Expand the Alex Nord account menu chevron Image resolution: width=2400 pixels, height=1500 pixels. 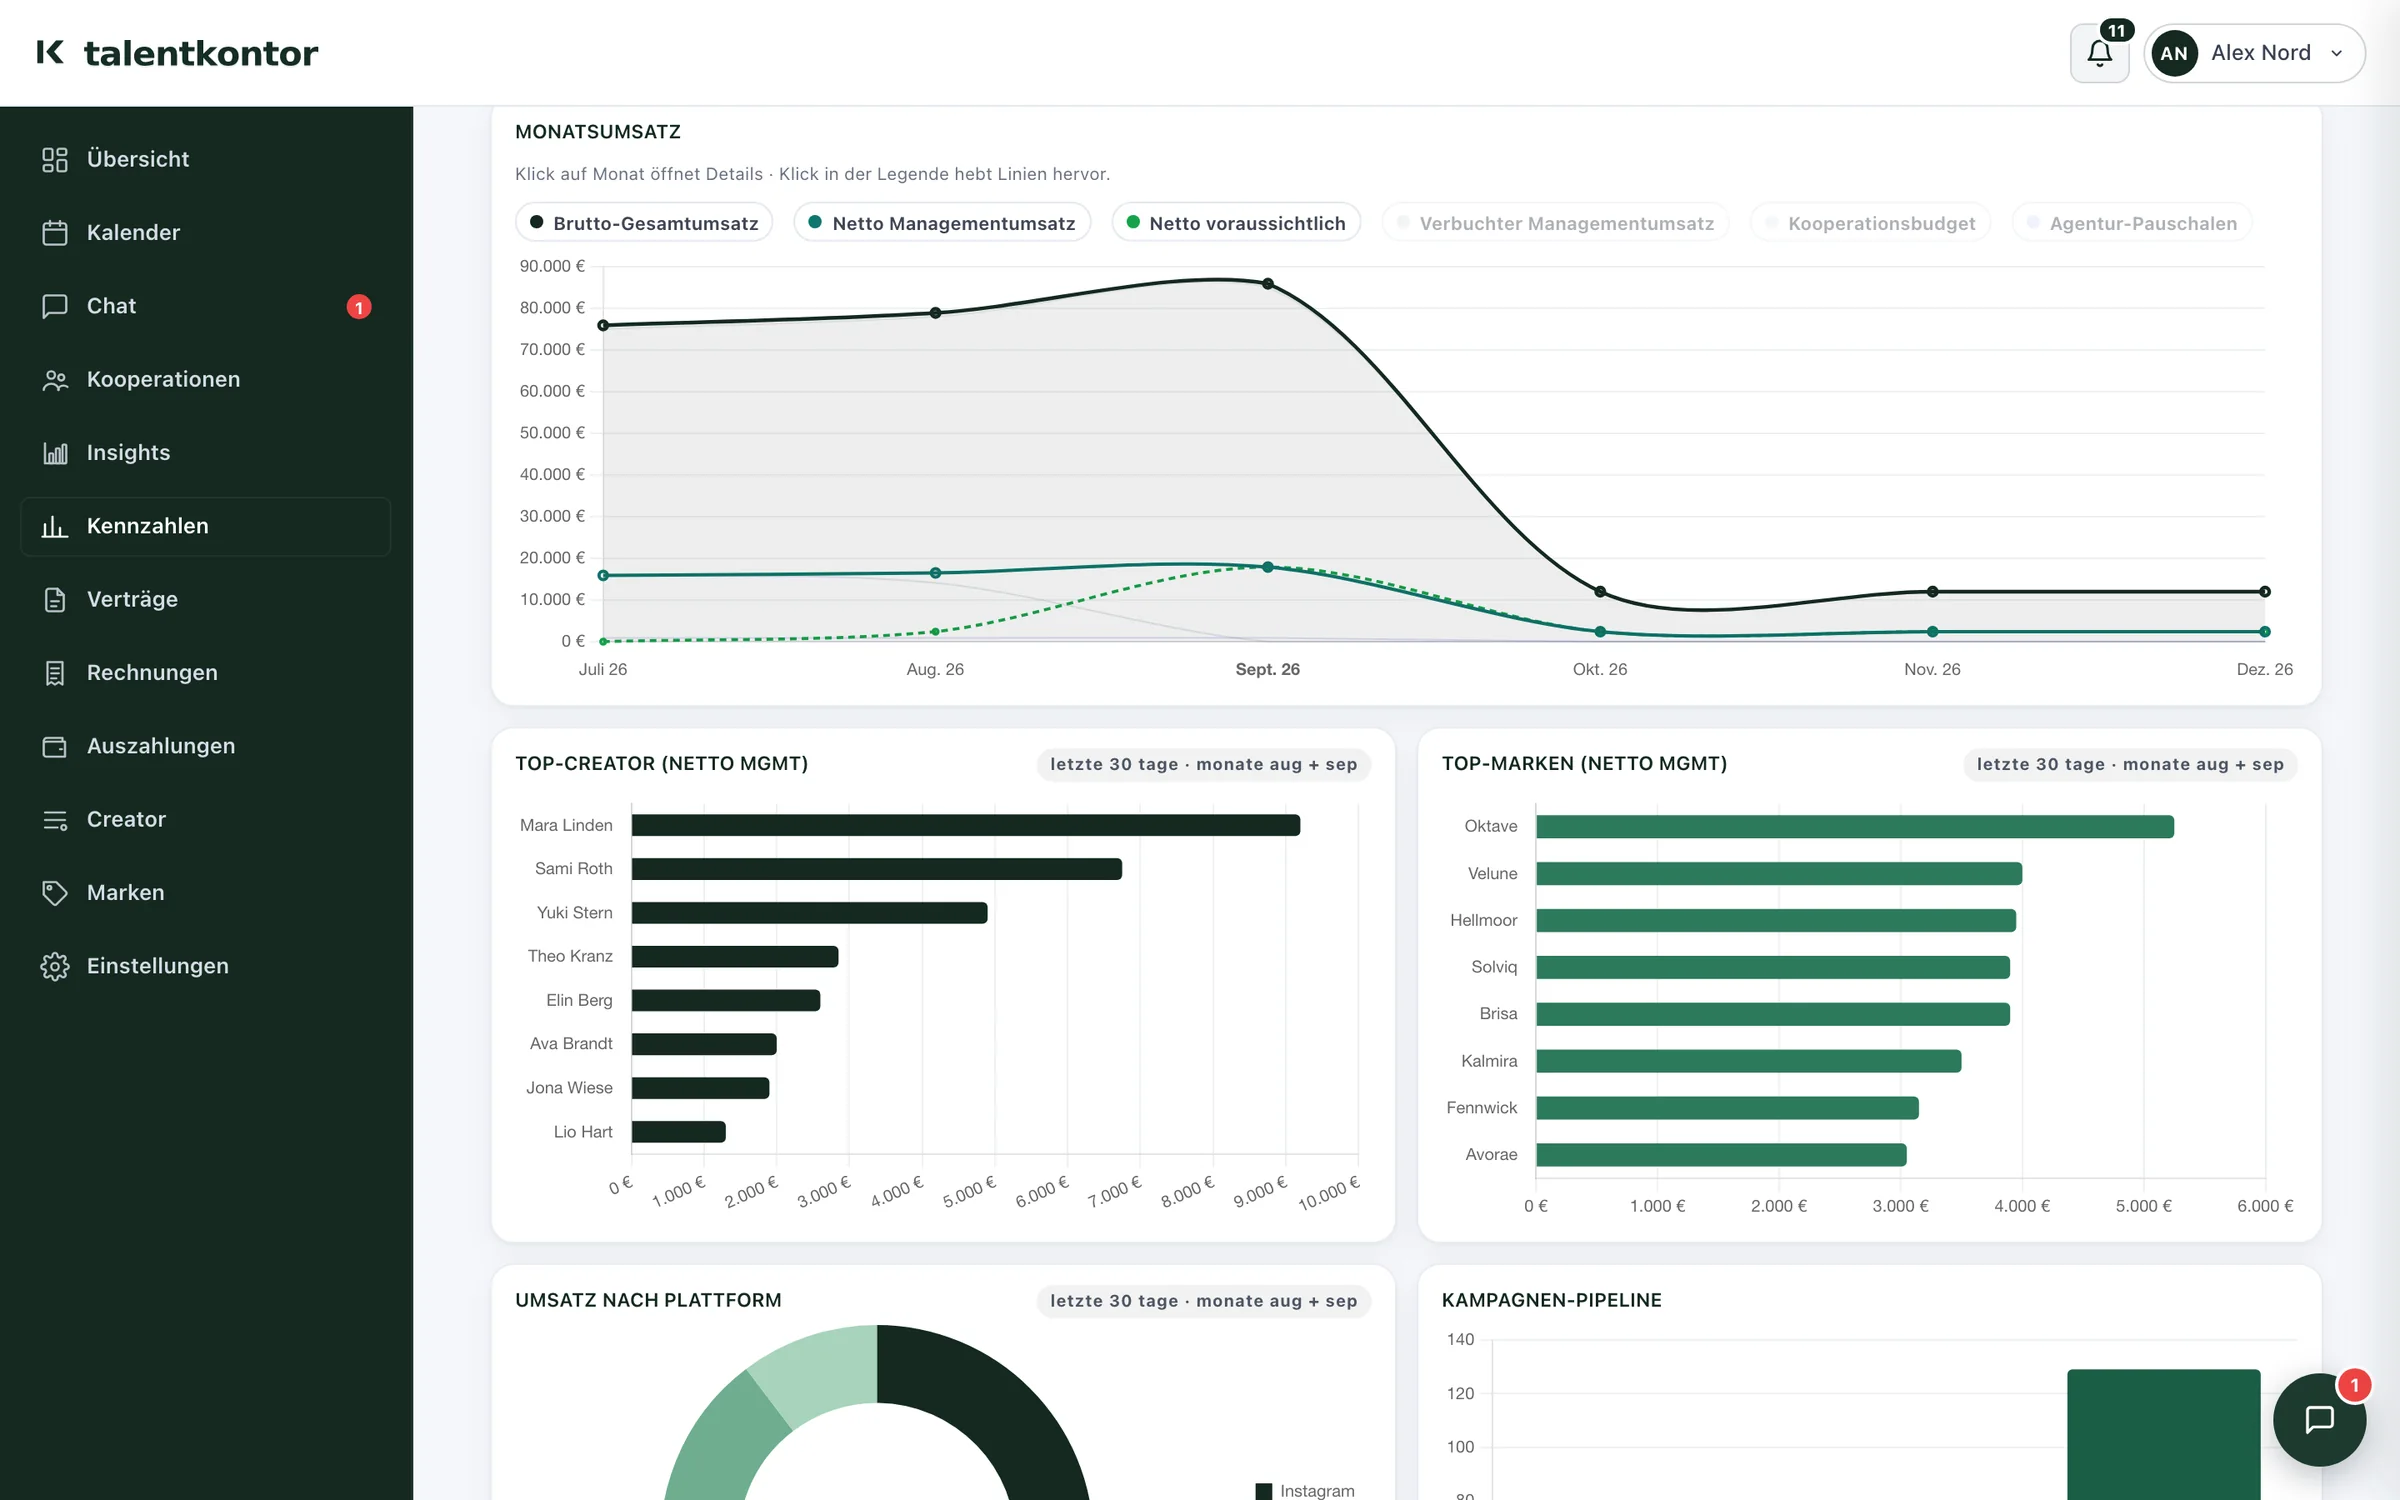tap(2337, 53)
